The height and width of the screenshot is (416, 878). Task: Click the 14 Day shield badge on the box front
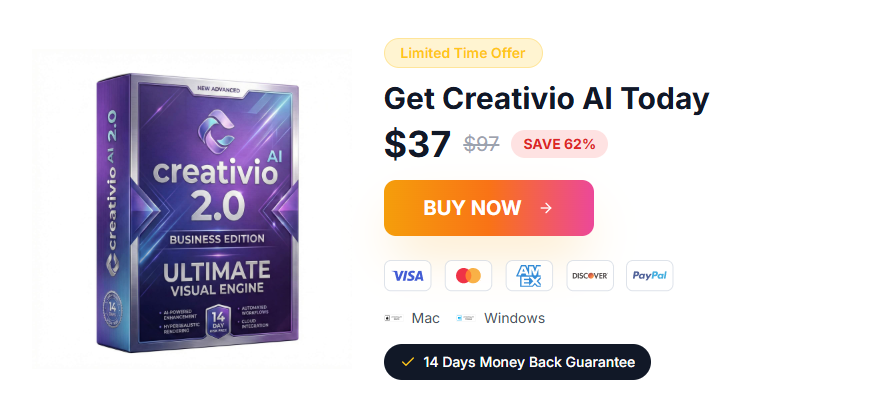coord(218,322)
